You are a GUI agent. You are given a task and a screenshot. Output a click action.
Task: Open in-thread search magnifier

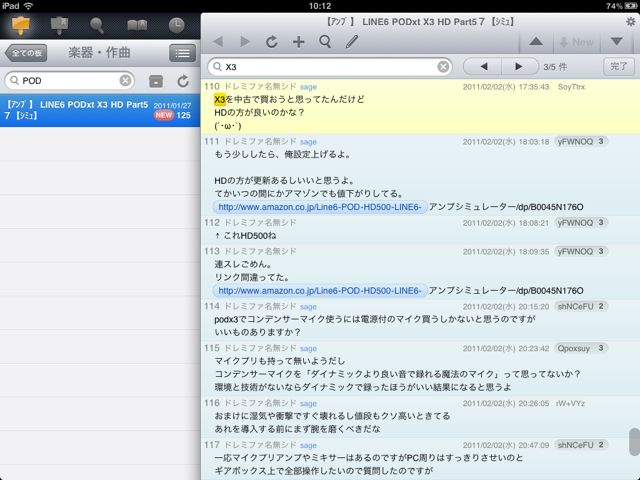point(325,42)
